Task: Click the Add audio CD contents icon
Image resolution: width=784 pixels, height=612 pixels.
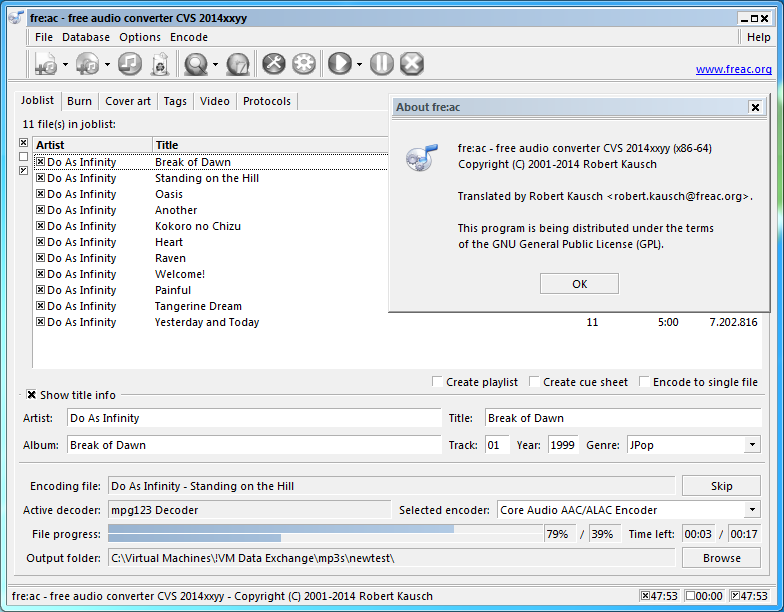Action: pos(88,64)
